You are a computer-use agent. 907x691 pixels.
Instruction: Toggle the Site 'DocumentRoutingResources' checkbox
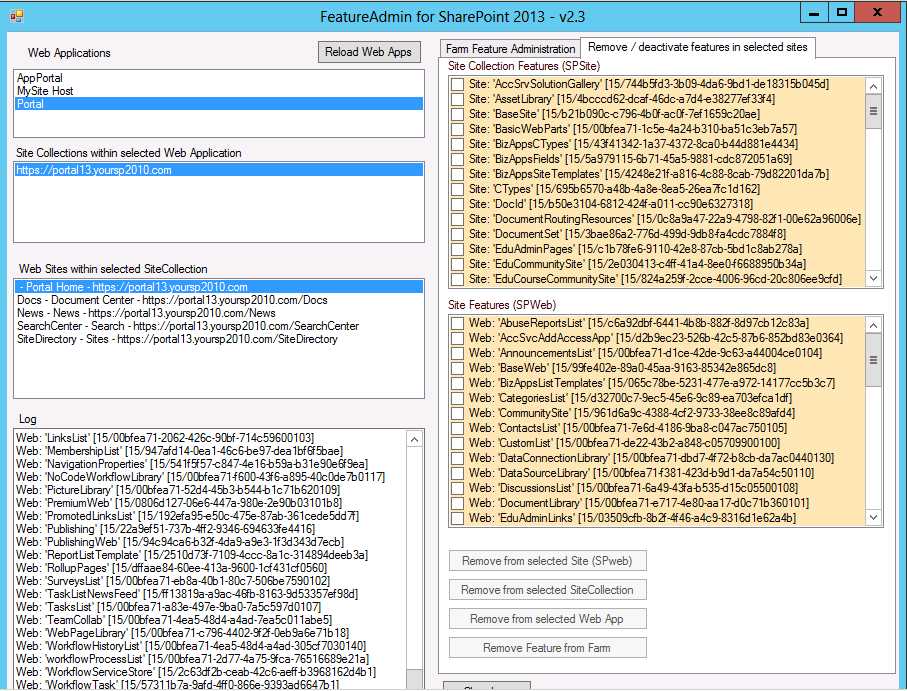coord(458,220)
